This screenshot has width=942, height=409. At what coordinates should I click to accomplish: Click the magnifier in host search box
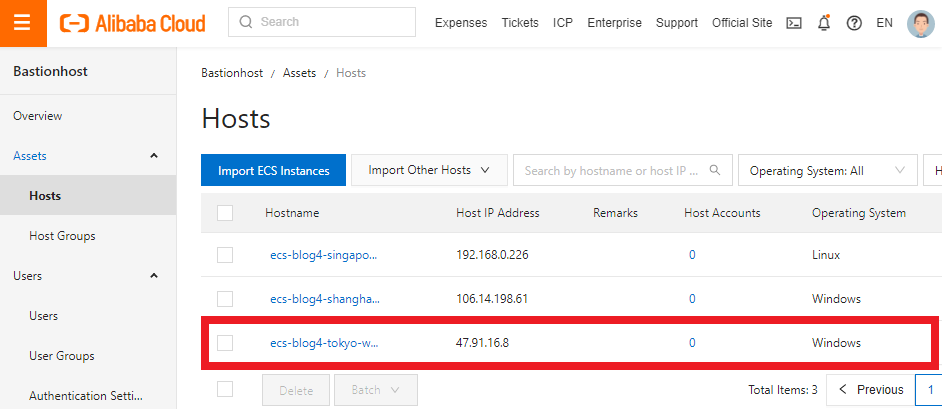coord(715,170)
